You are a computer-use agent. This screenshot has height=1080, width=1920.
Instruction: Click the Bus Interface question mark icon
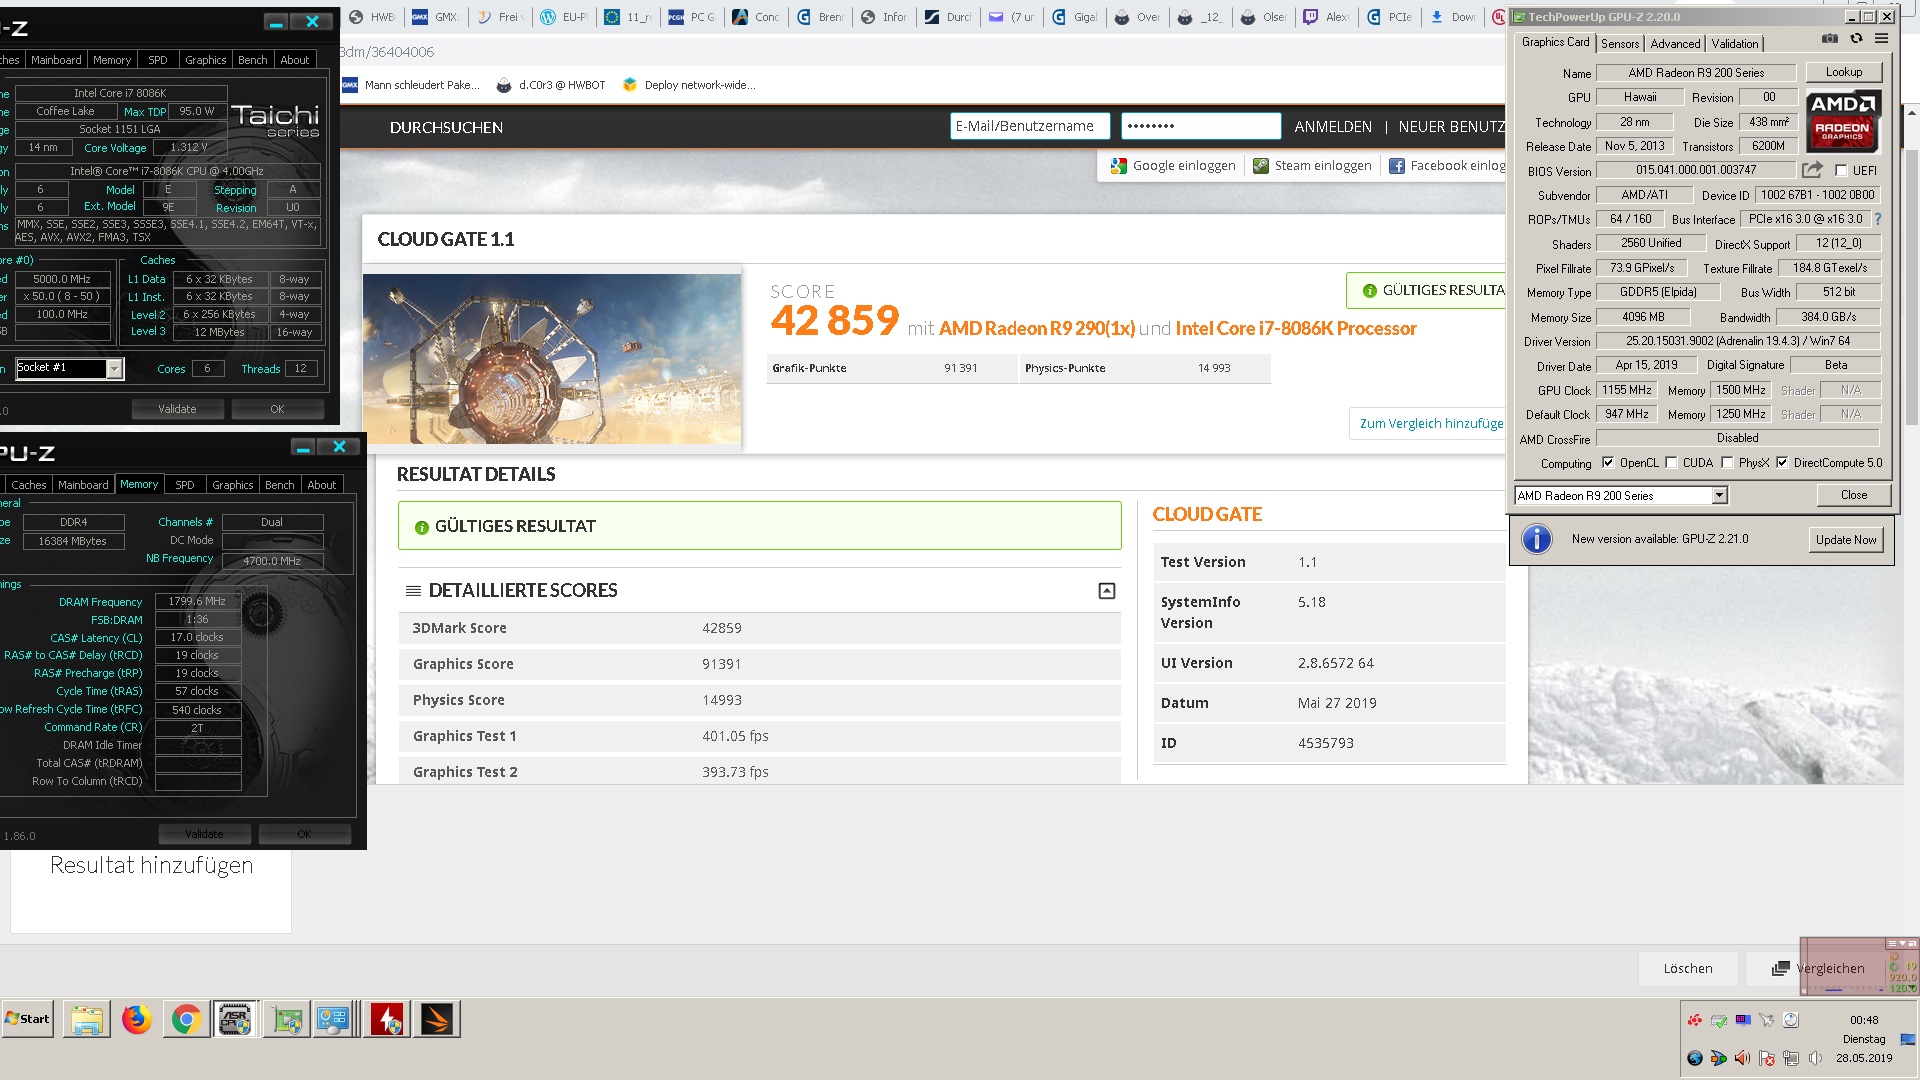click(1877, 219)
